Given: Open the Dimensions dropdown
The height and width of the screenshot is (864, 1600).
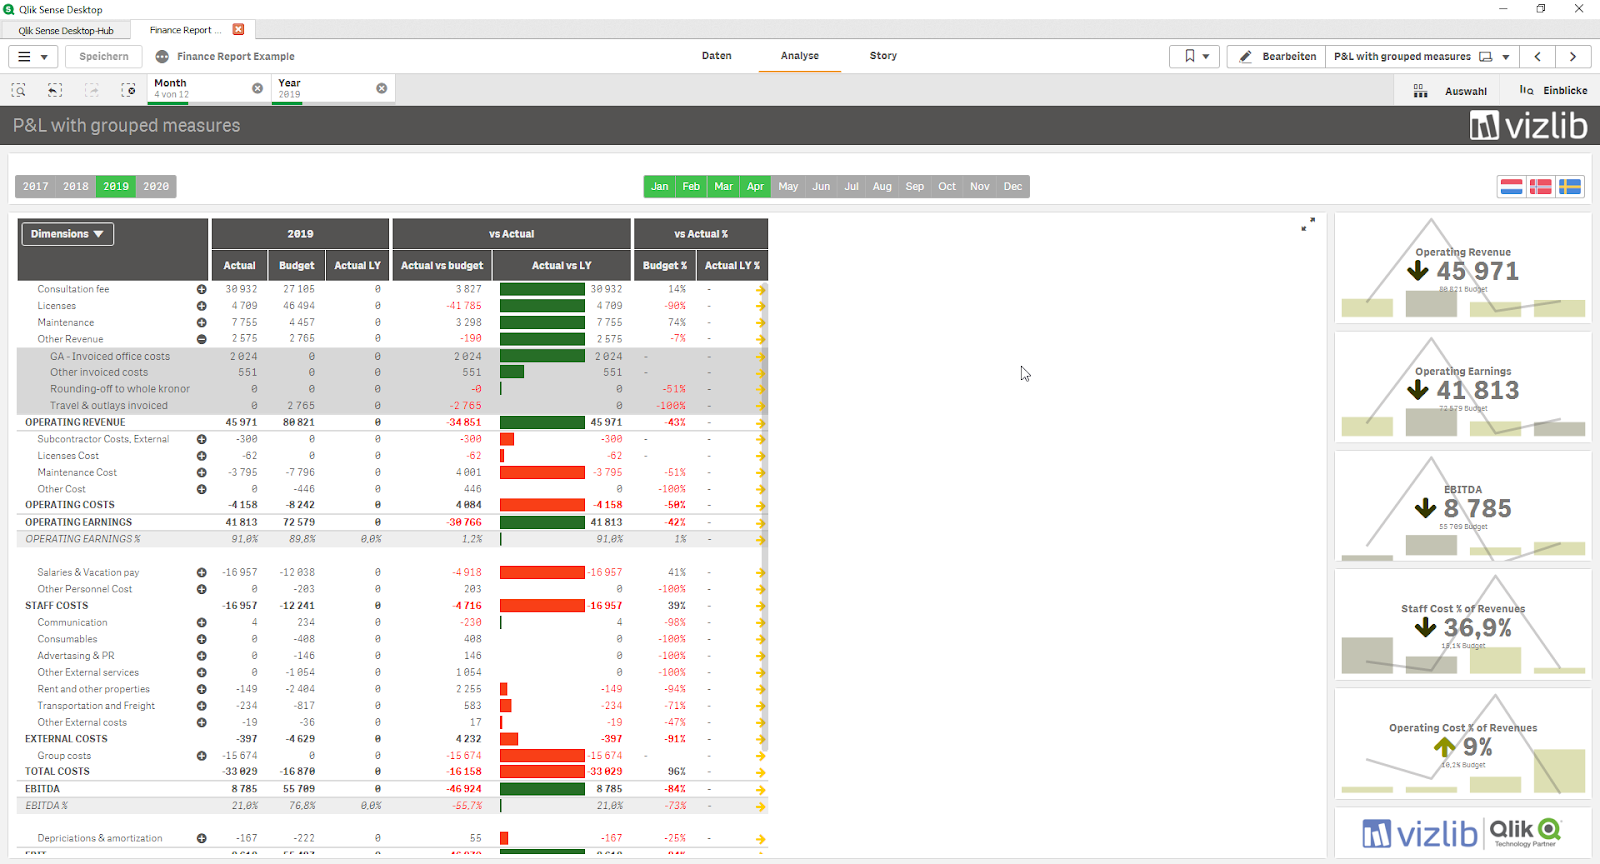Looking at the screenshot, I should click(x=67, y=234).
